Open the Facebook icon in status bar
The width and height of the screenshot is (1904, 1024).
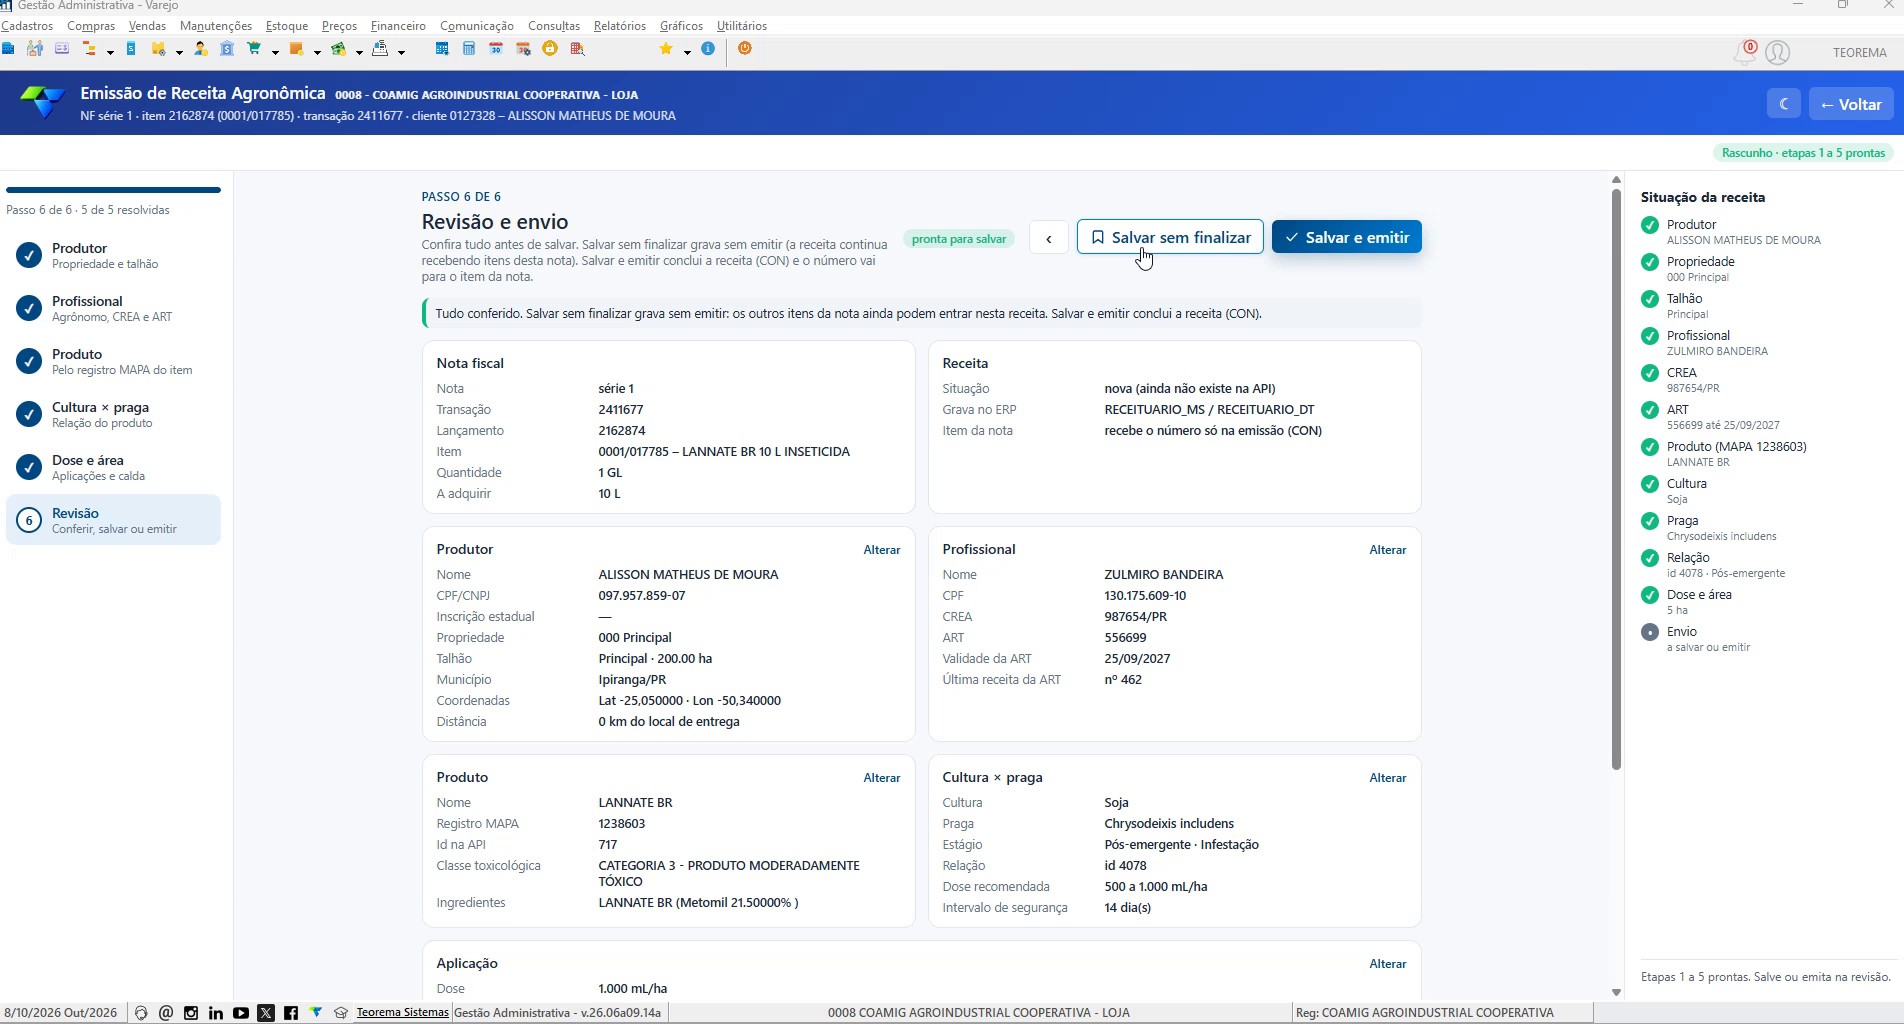(x=291, y=1013)
